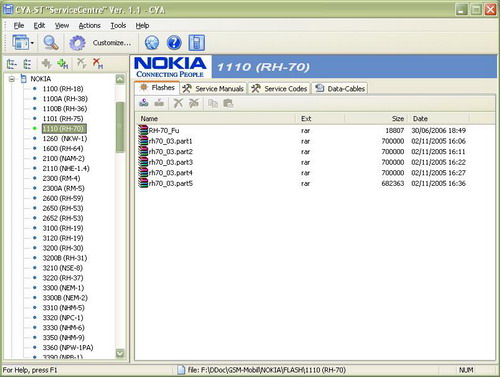Switch to the Flashes tab
Viewport: 500px width, 377px height.
pyautogui.click(x=157, y=88)
